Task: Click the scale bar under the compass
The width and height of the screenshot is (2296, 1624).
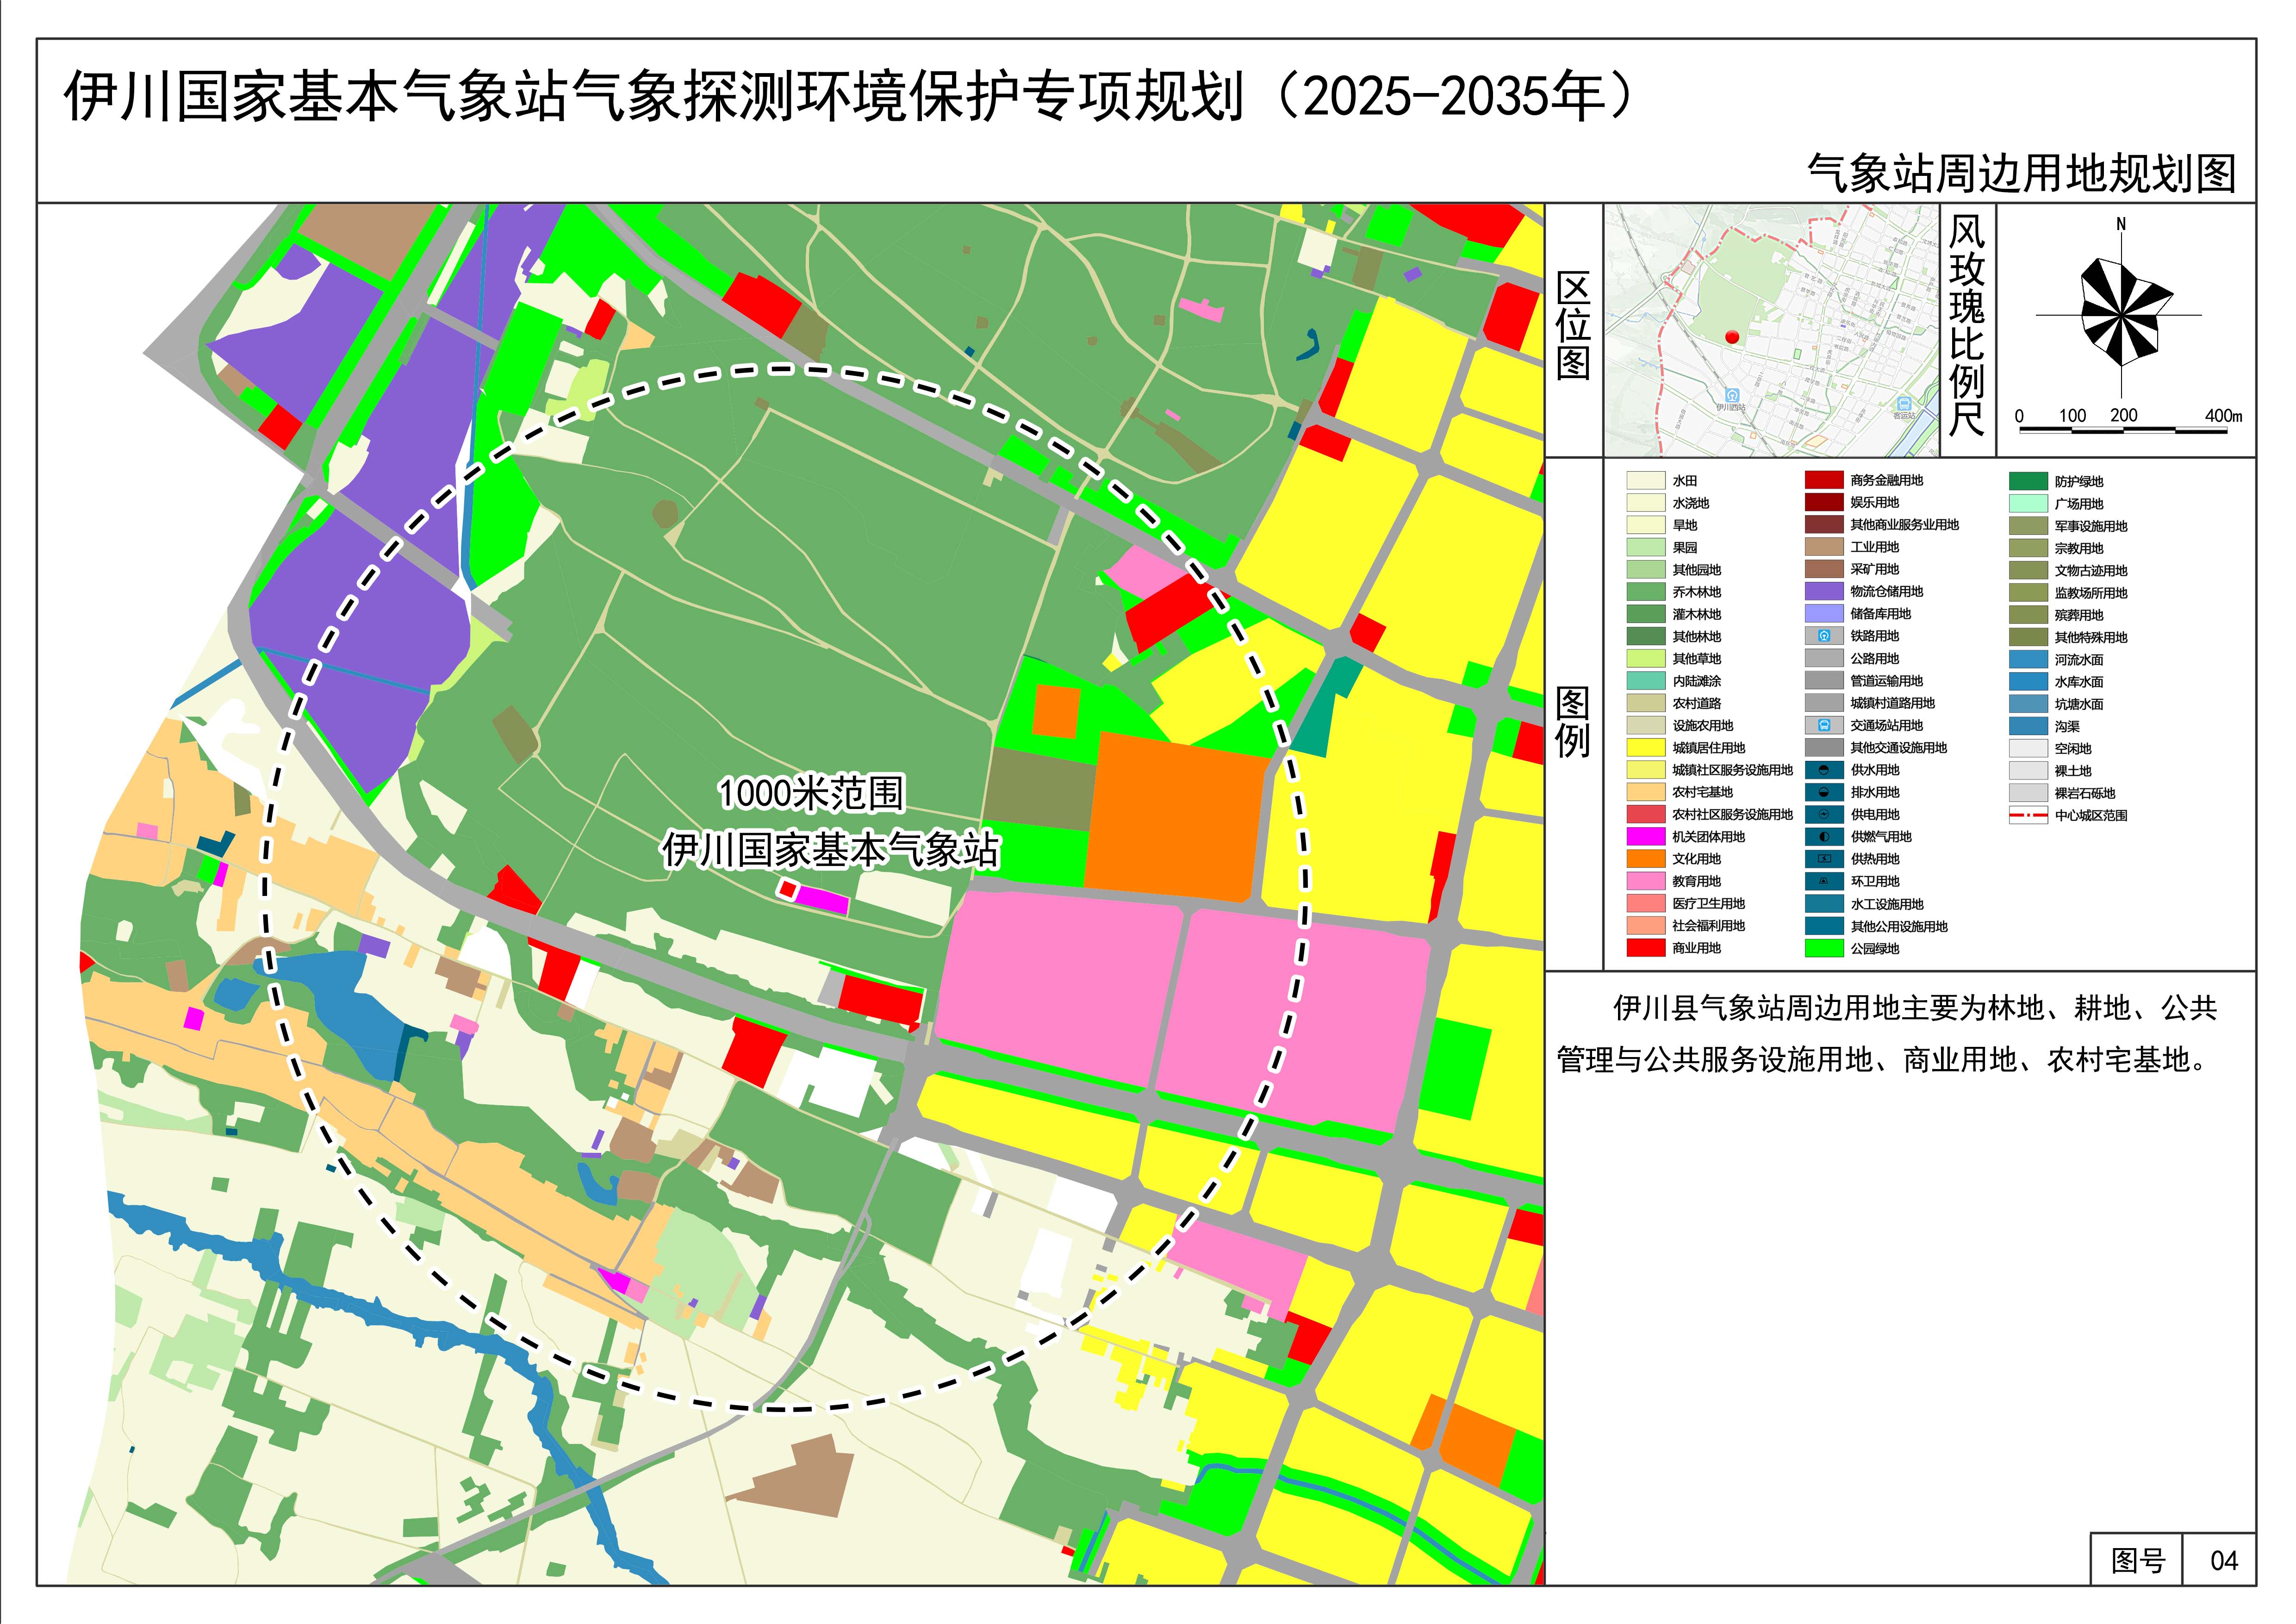Action: [x=2123, y=430]
